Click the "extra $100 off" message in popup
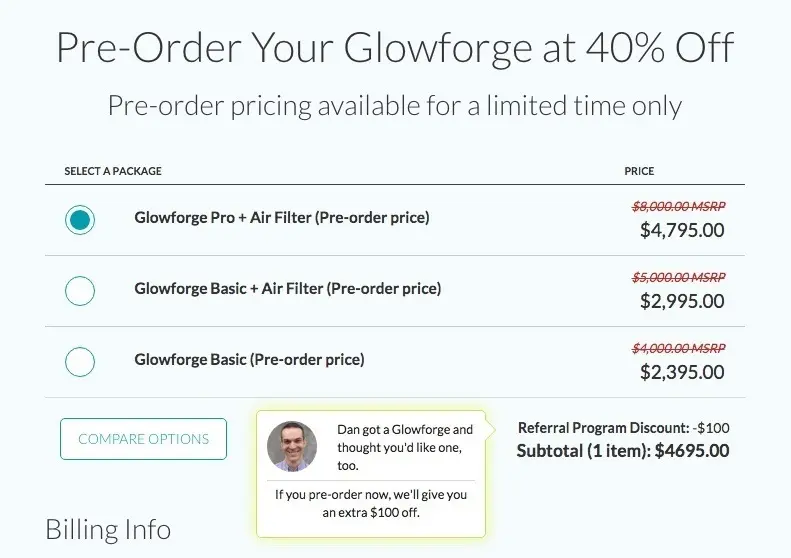Screen dimensions: 791x558 point(371,503)
